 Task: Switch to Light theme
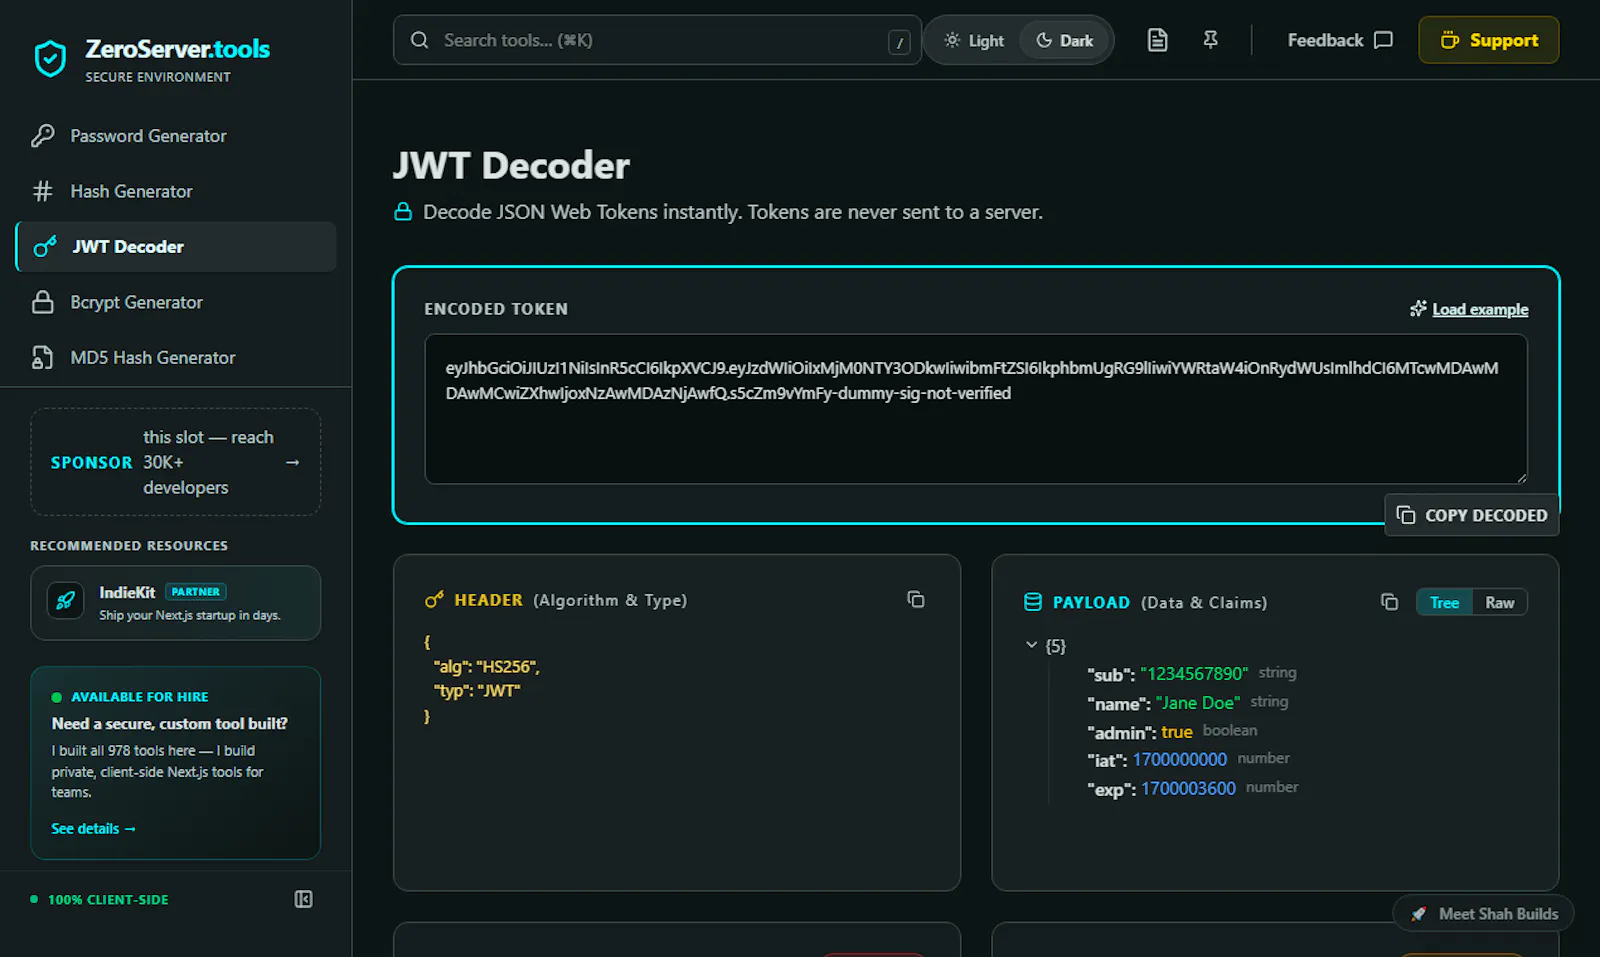pyautogui.click(x=974, y=40)
